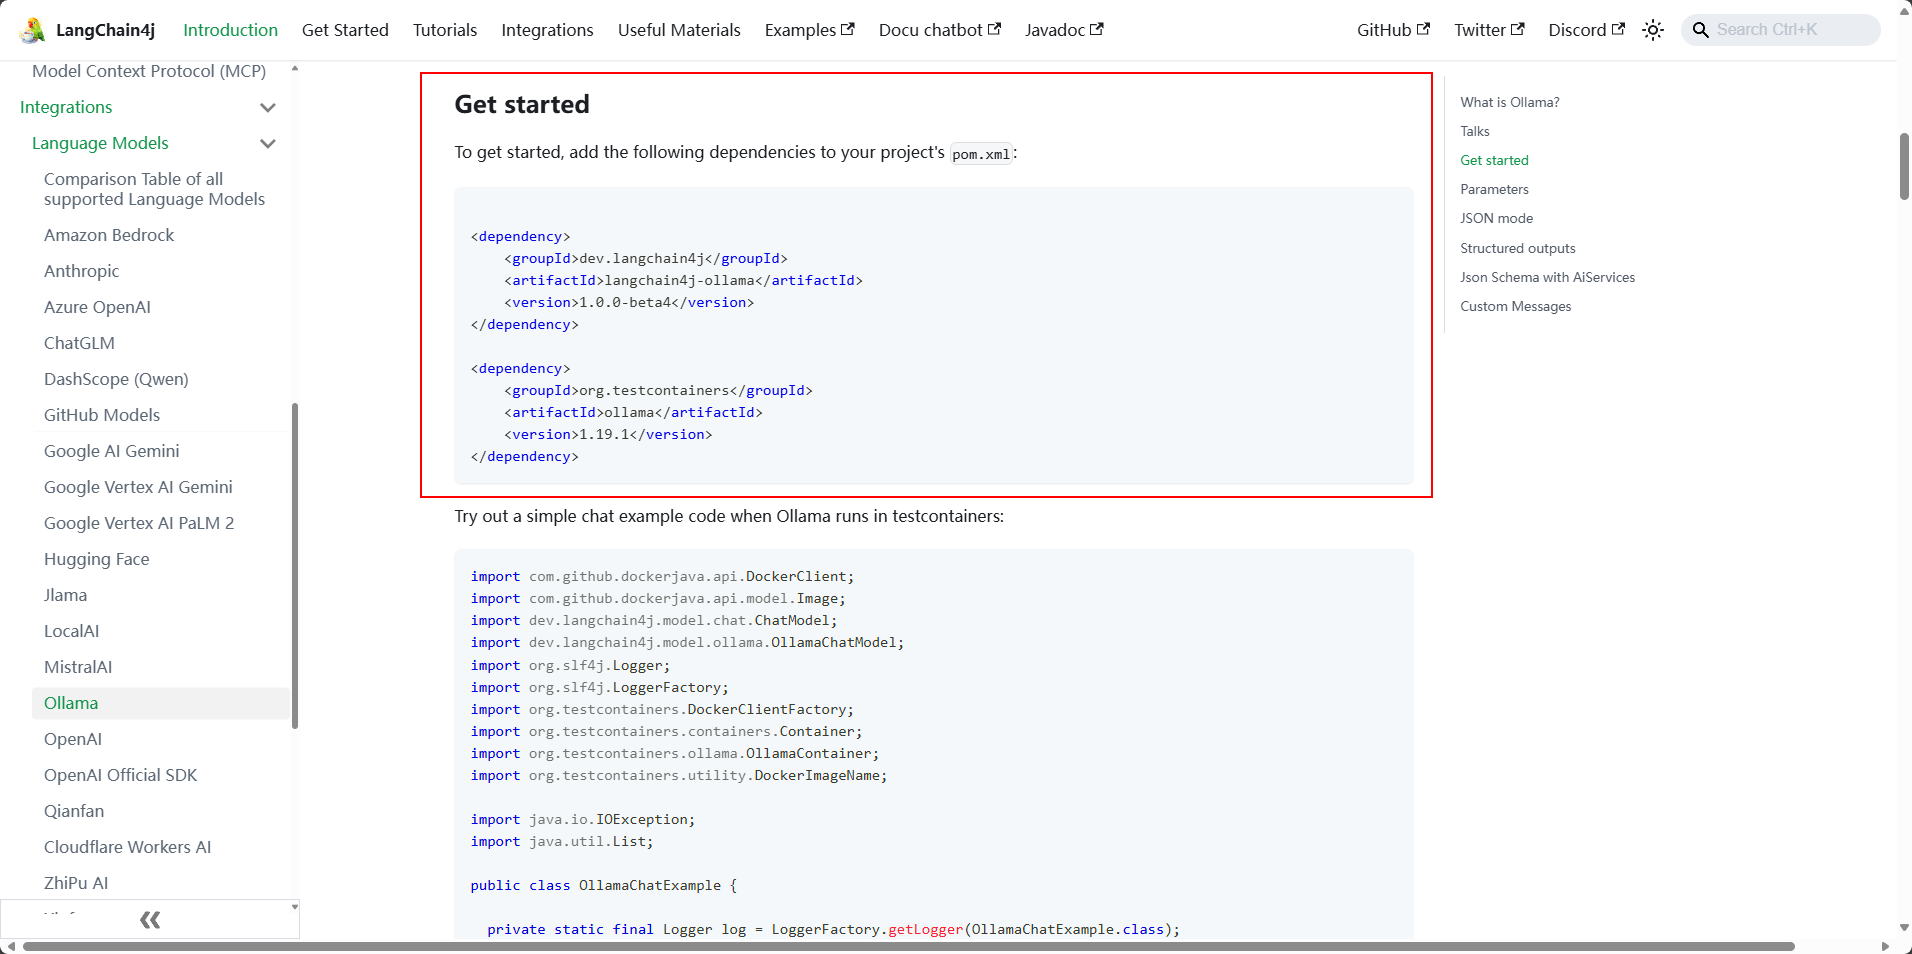Select DashScope (Qwen) in sidebar
Viewport: 1912px width, 954px height.
tap(116, 379)
